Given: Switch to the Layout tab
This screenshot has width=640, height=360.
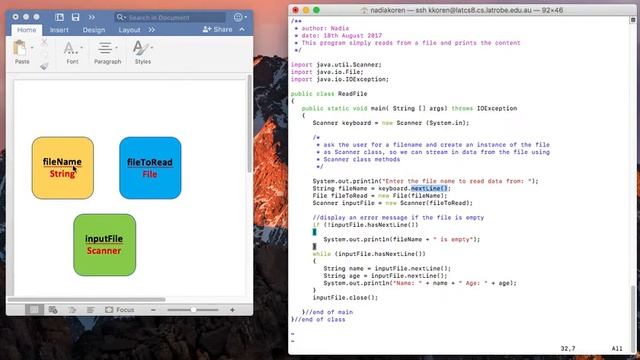Looking at the screenshot, I should point(129,30).
